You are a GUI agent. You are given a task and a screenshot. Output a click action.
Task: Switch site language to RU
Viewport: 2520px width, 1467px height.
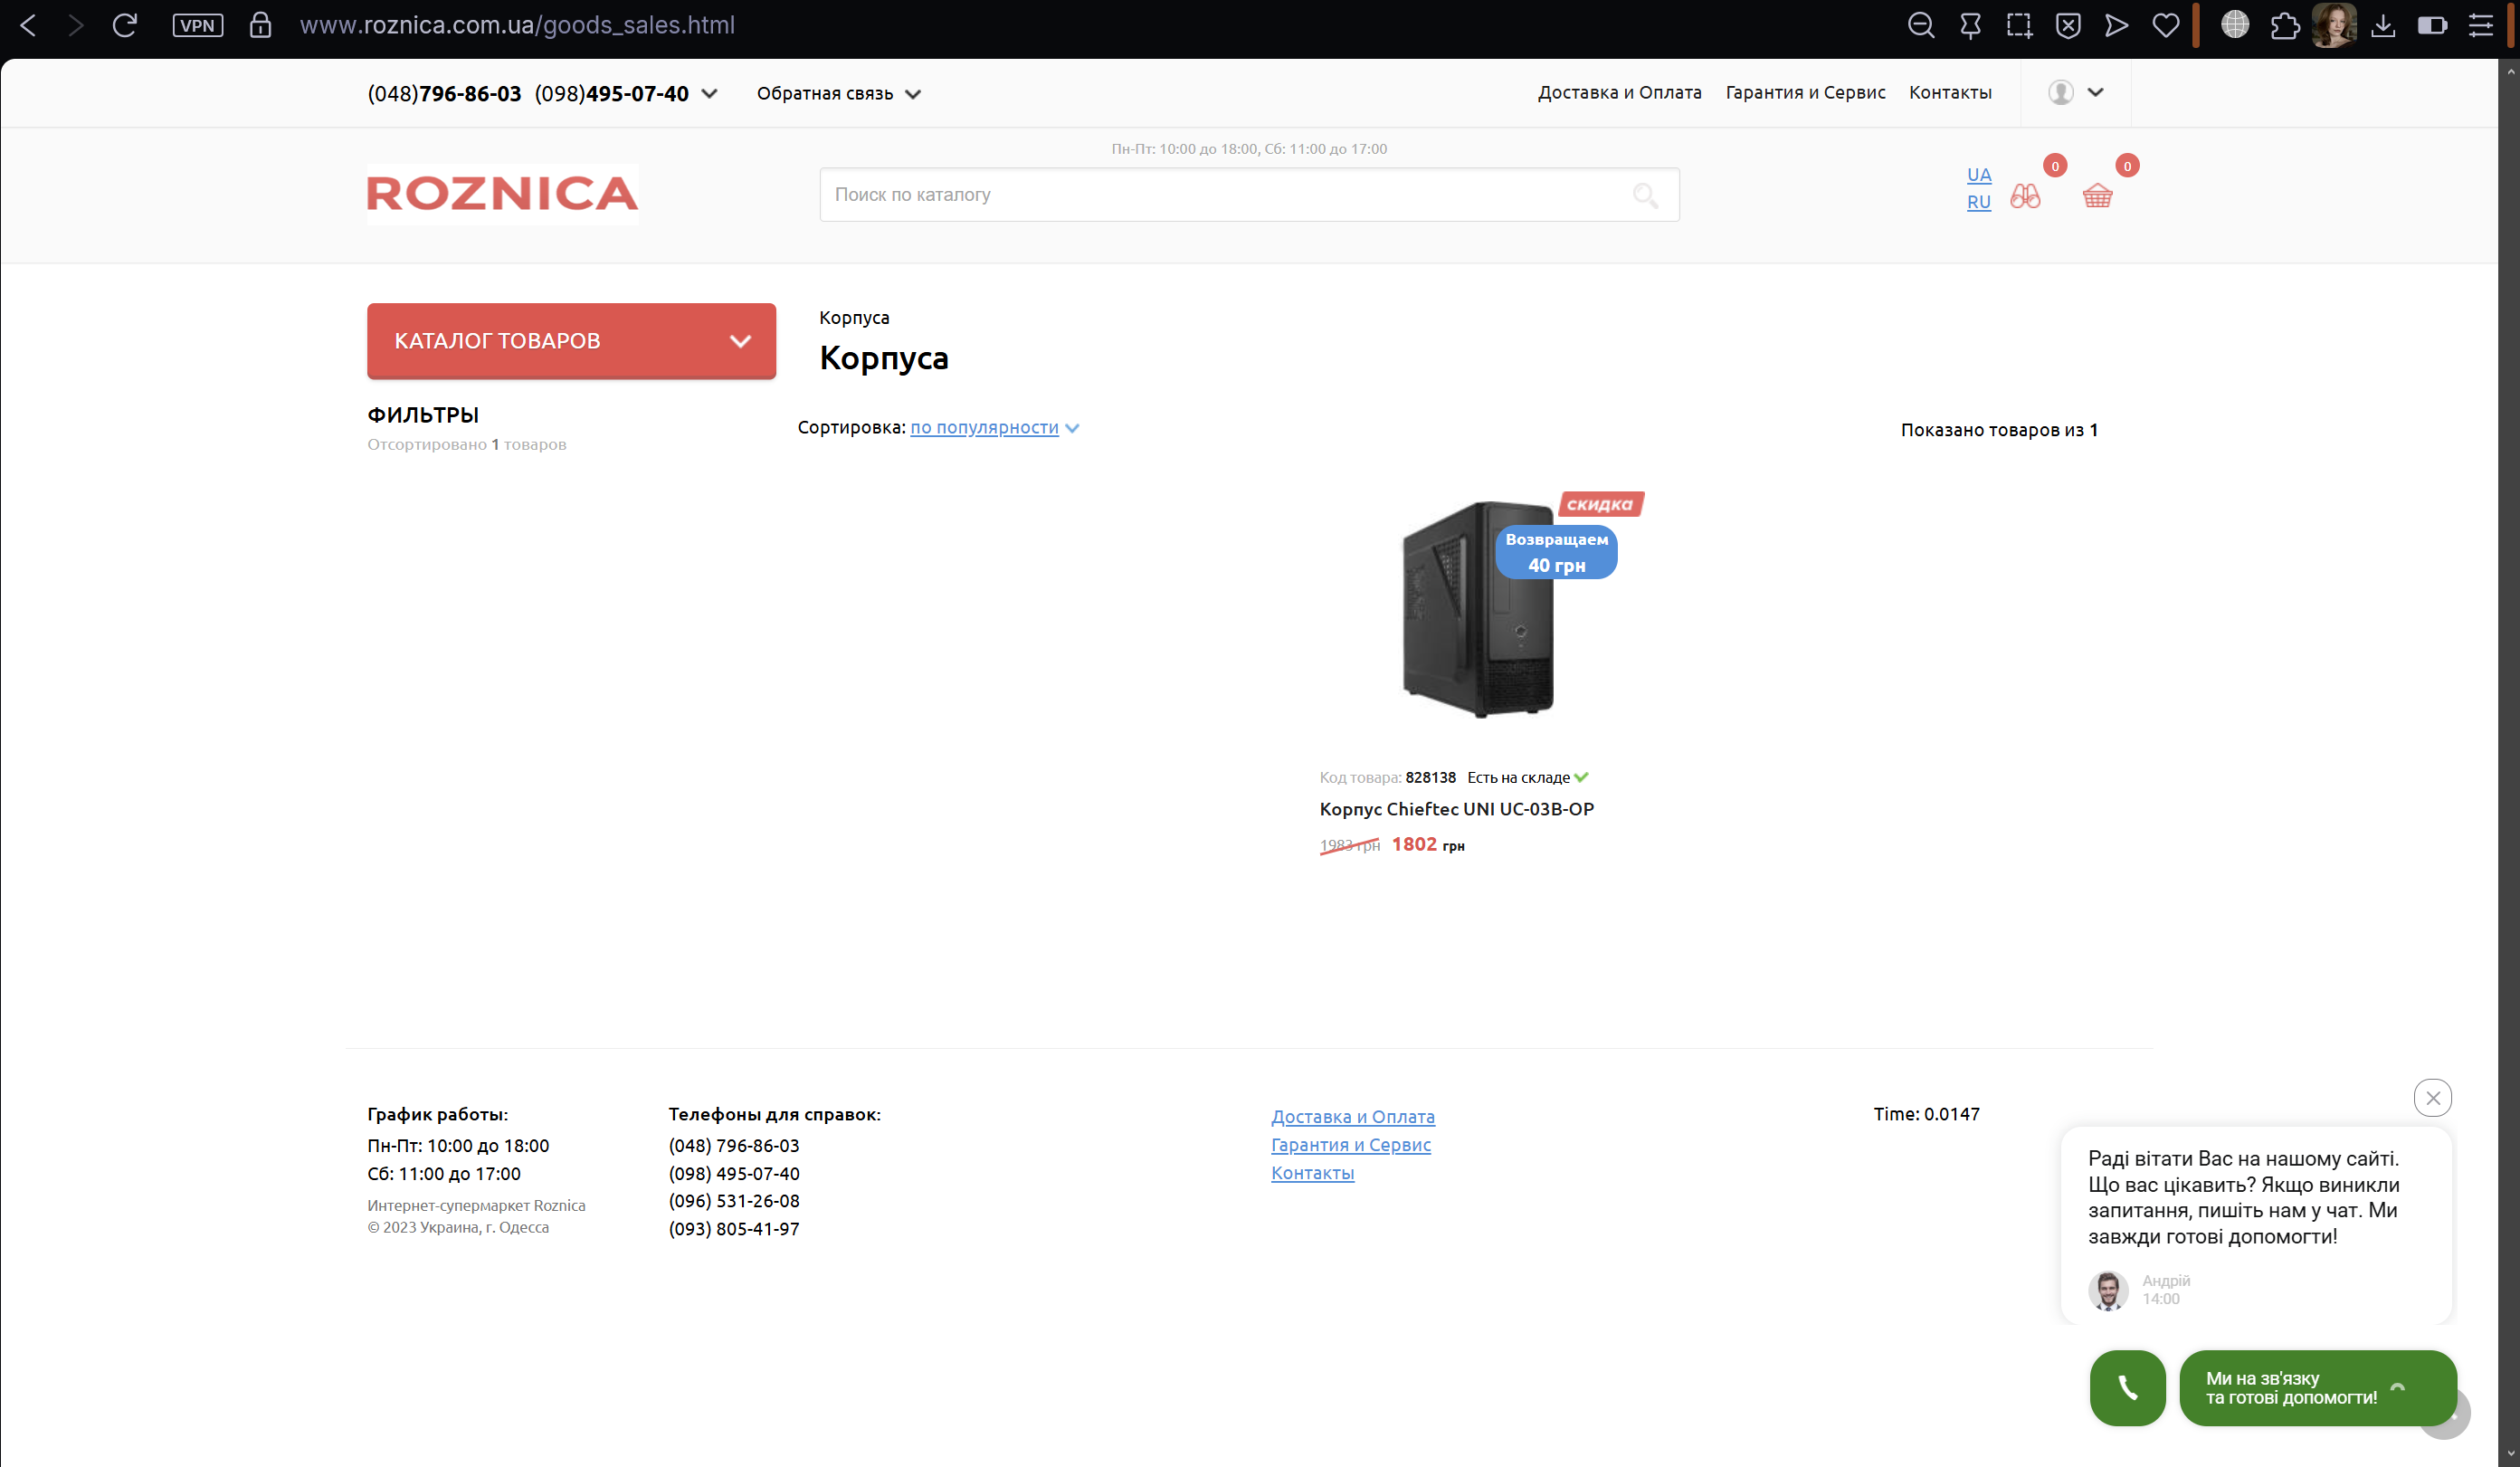coord(1978,202)
